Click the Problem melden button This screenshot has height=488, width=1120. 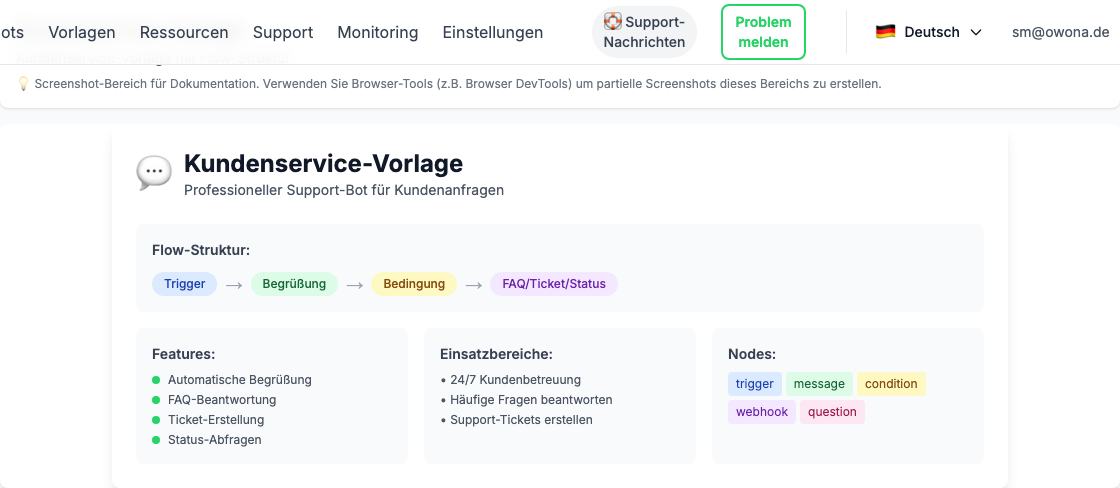764,32
